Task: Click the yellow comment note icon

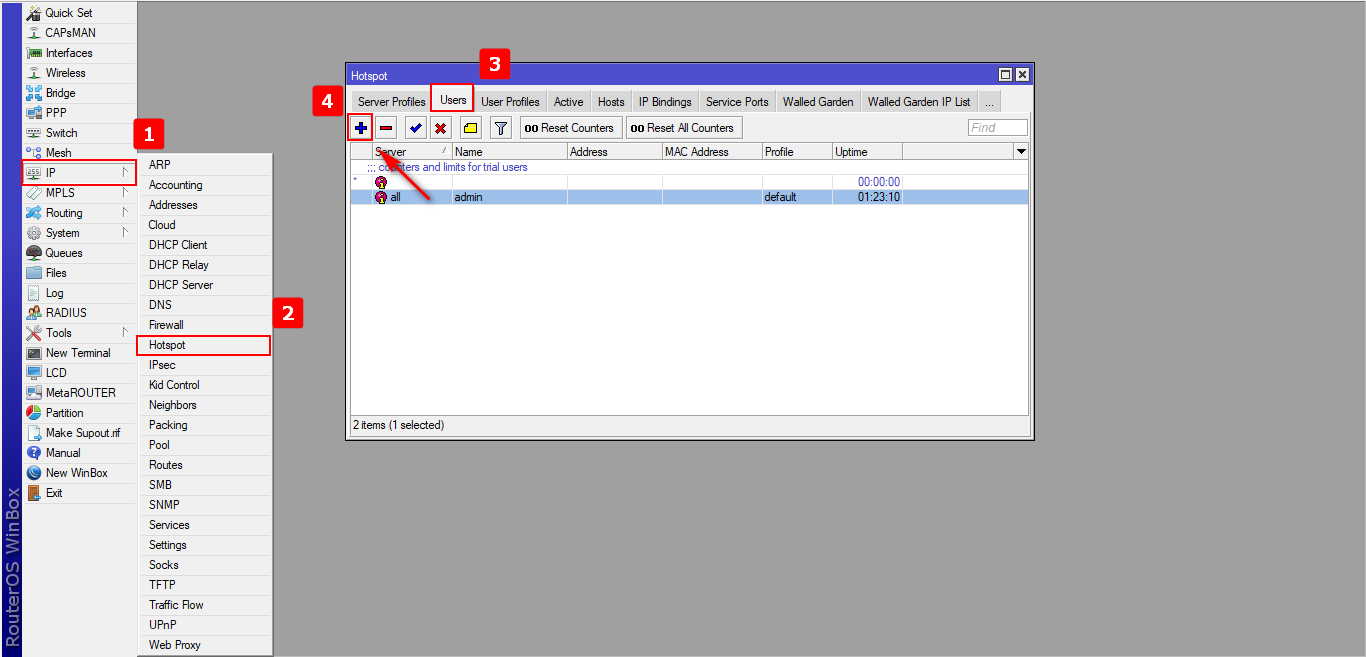Action: click(x=470, y=128)
